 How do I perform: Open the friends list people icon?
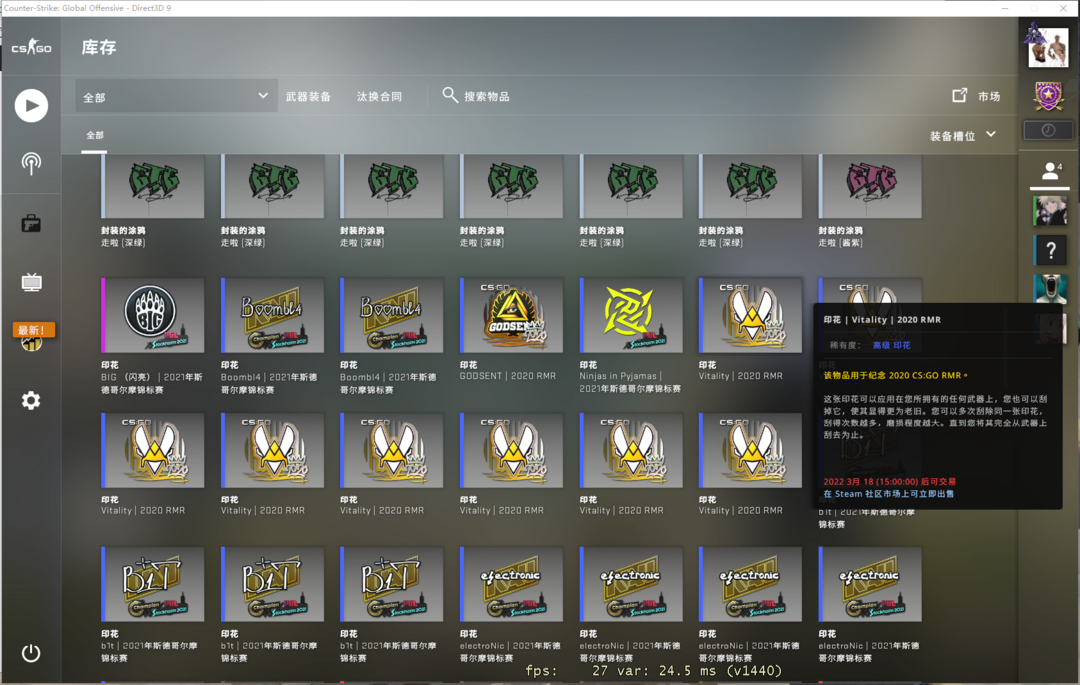(x=1050, y=171)
